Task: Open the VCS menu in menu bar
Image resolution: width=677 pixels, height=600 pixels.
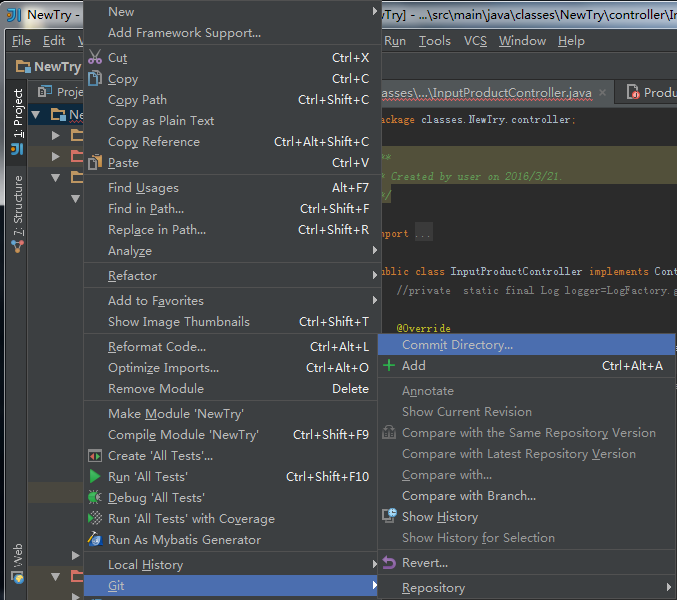Action: [475, 41]
